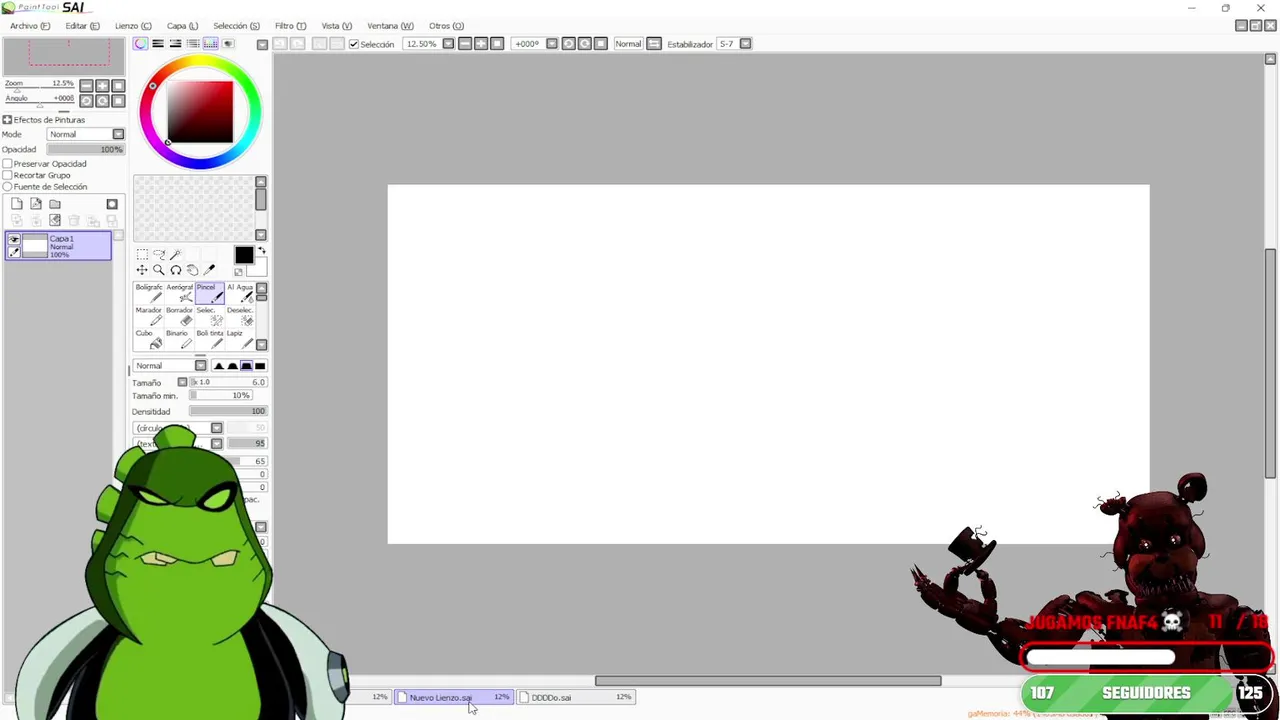
Task: Choose the rectangular selection tool
Action: (142, 255)
